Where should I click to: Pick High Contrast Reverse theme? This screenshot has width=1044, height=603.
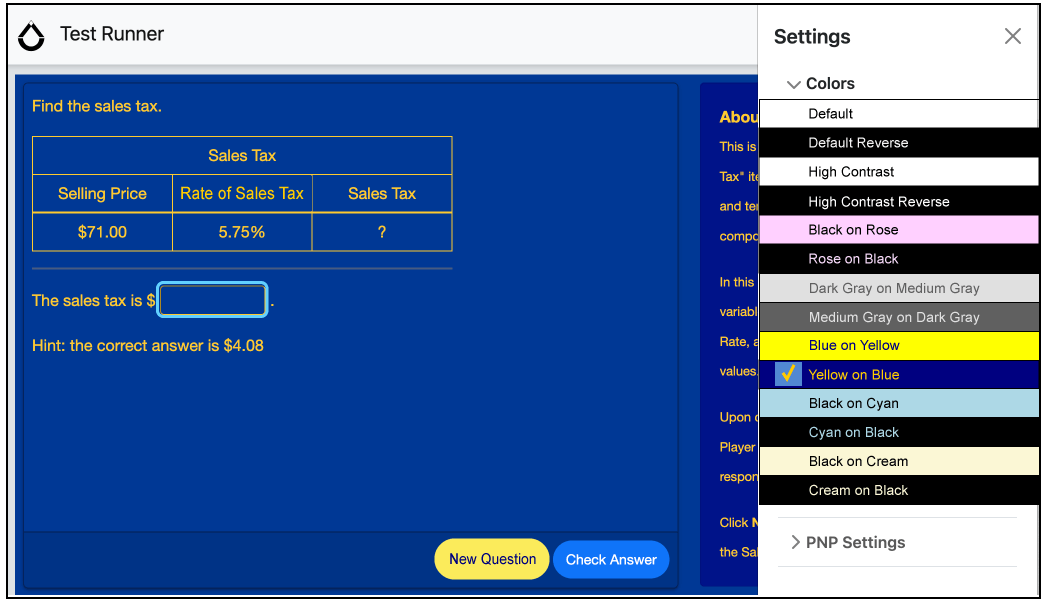[898, 201]
